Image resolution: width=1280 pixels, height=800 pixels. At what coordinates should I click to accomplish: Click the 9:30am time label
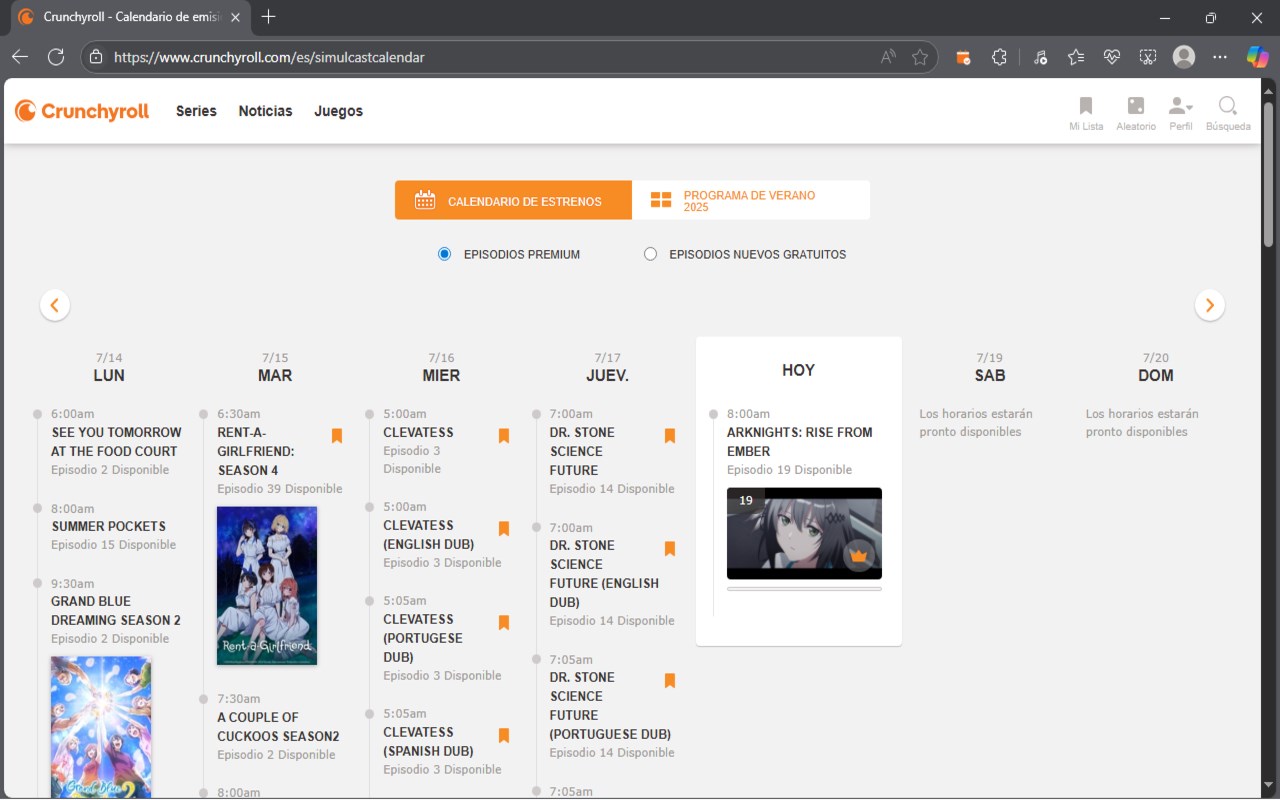72,584
